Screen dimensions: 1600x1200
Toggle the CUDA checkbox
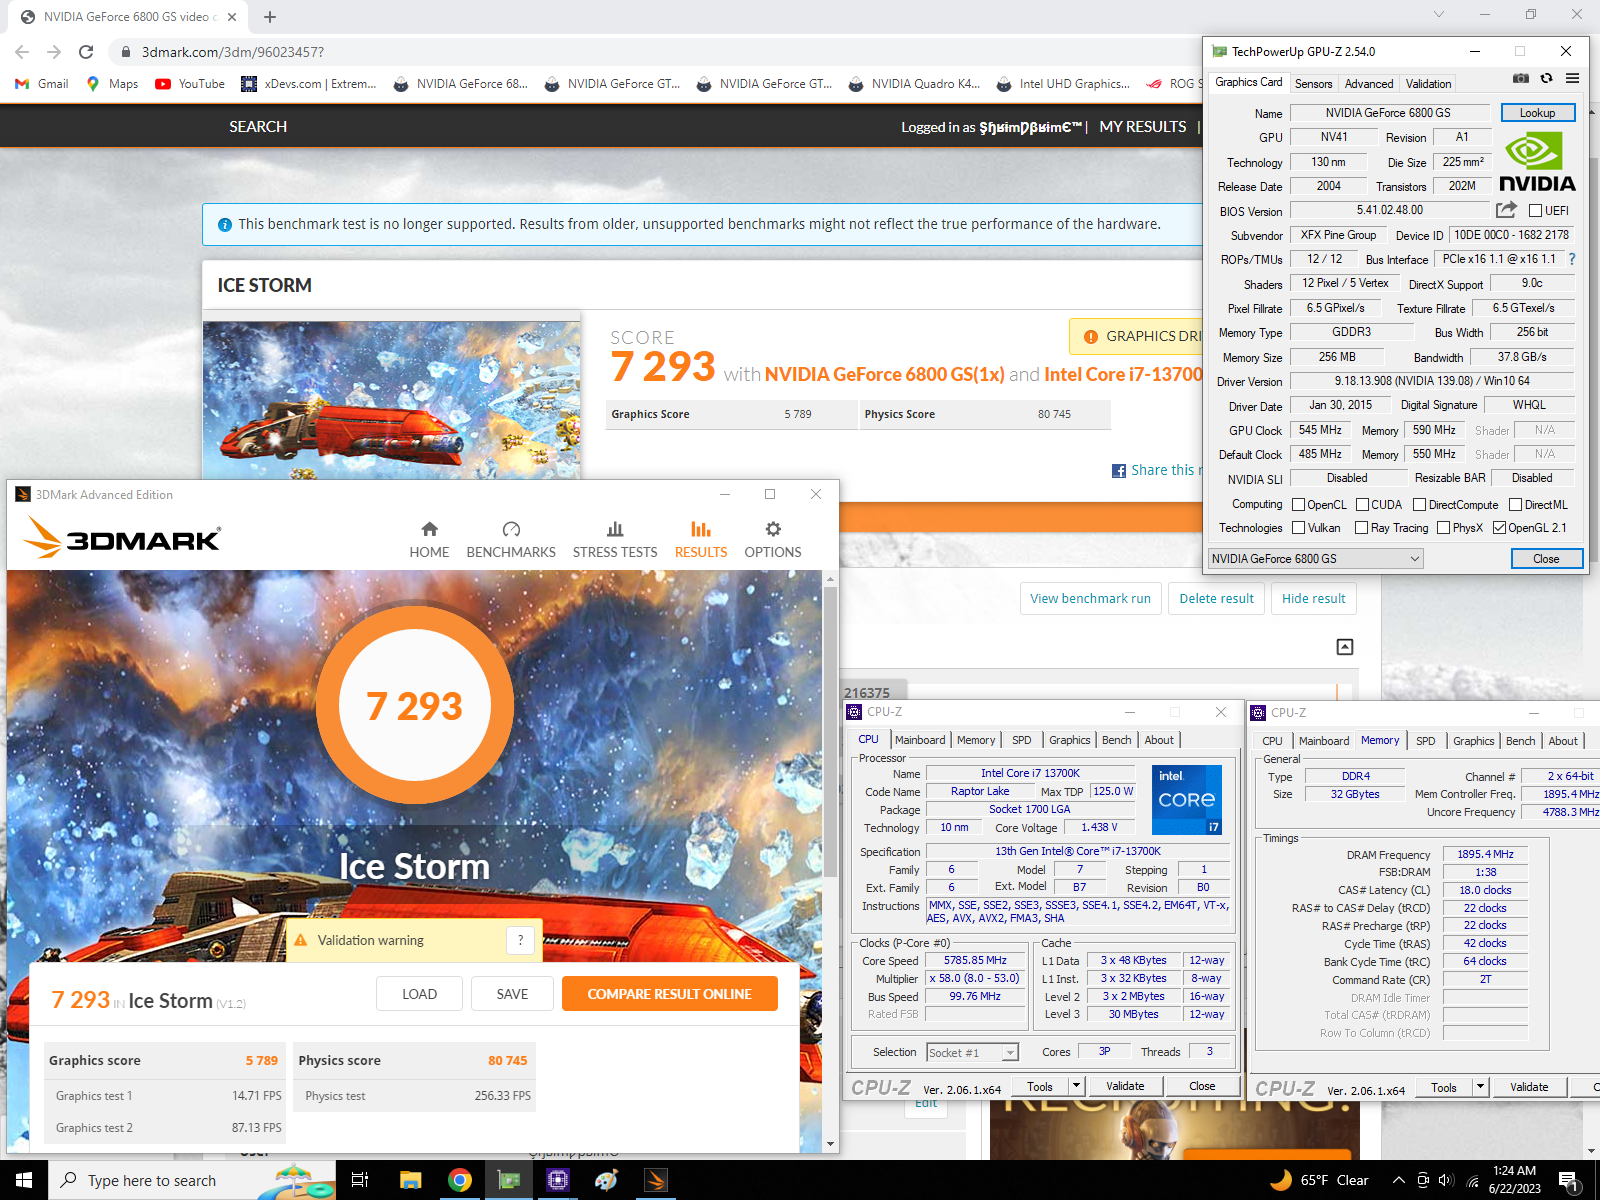coord(1362,505)
